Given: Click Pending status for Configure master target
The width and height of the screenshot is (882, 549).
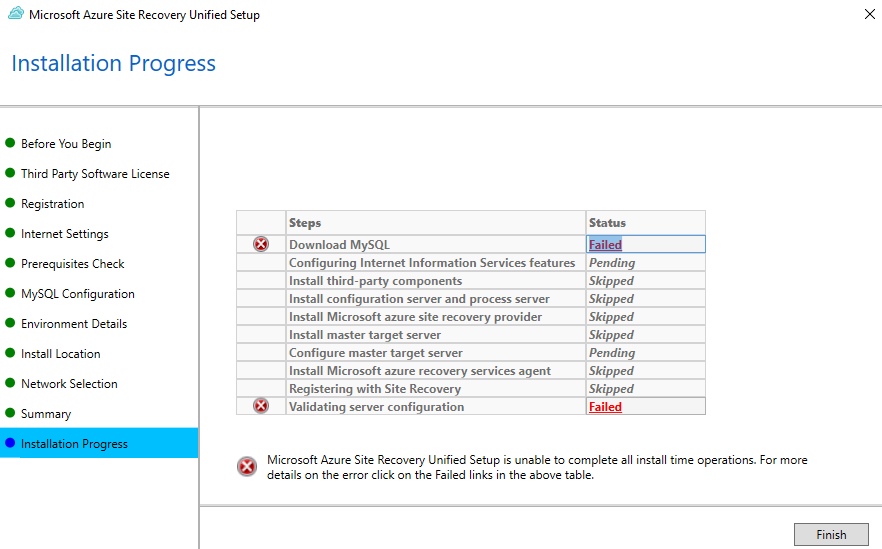Looking at the screenshot, I should click(x=612, y=353).
